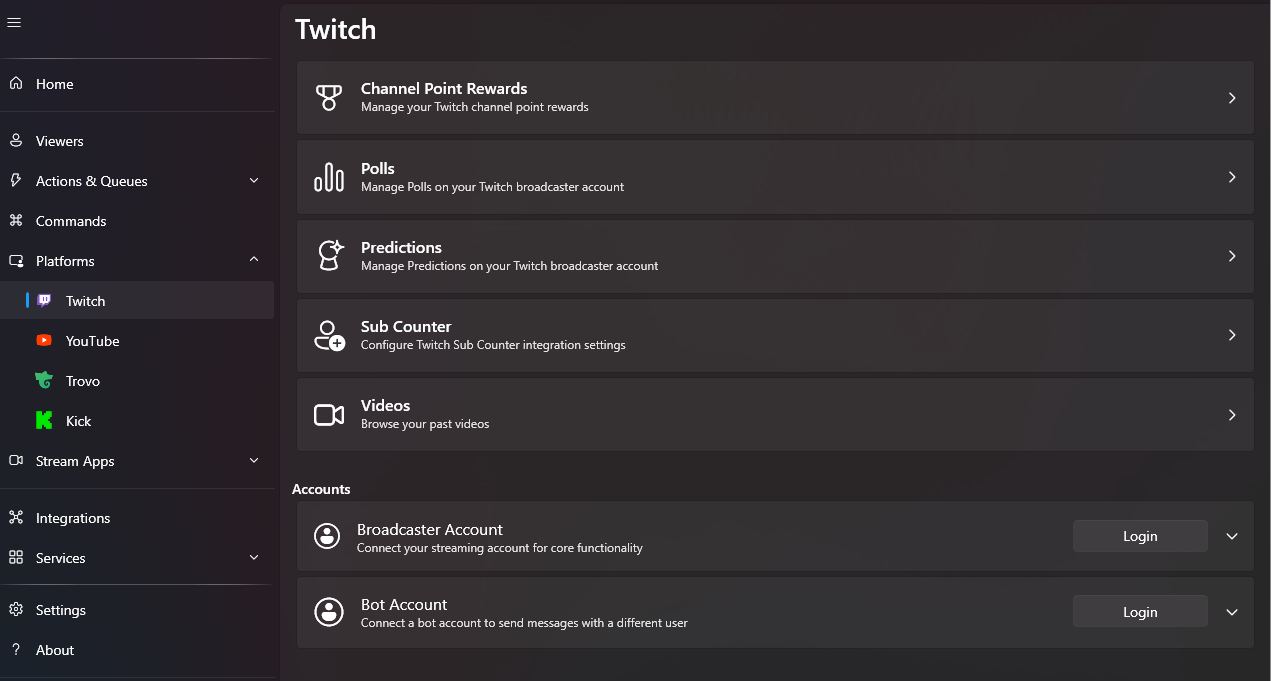Collapse the Platforms section
Screen dimensions: 1271x681
click(254, 260)
